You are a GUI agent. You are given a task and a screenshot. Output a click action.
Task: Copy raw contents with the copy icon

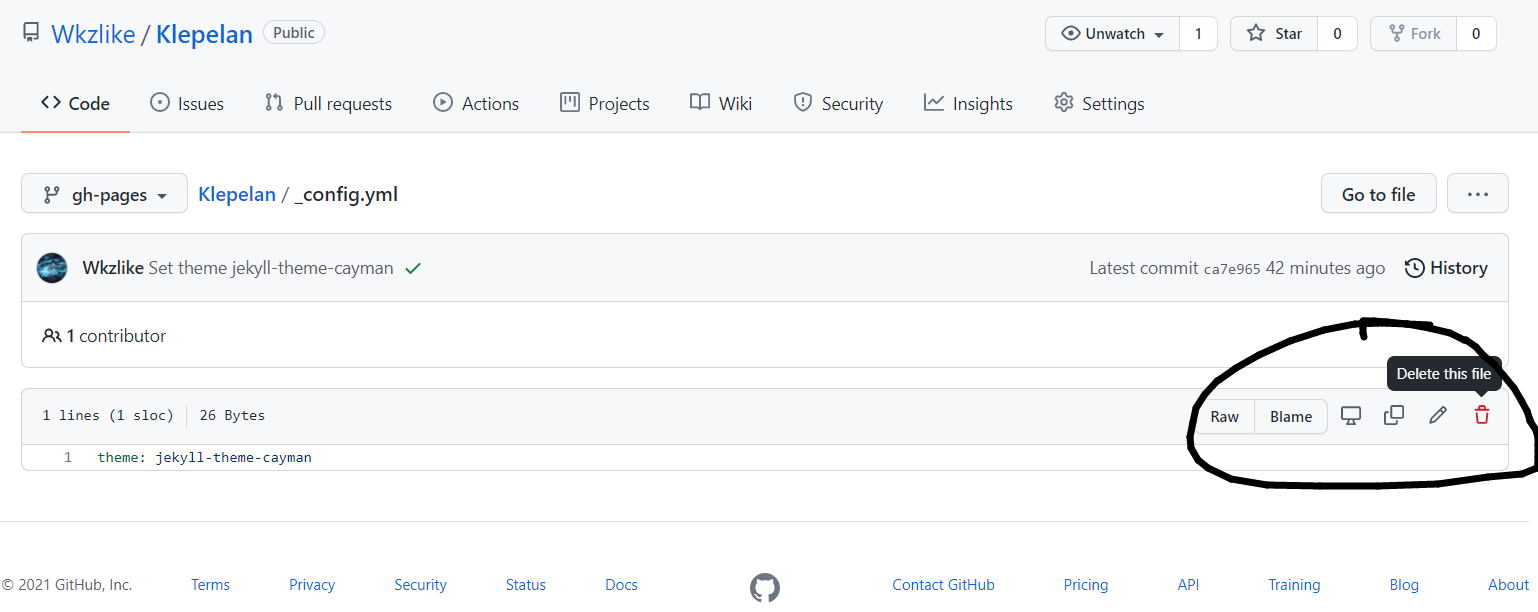[1393, 416]
